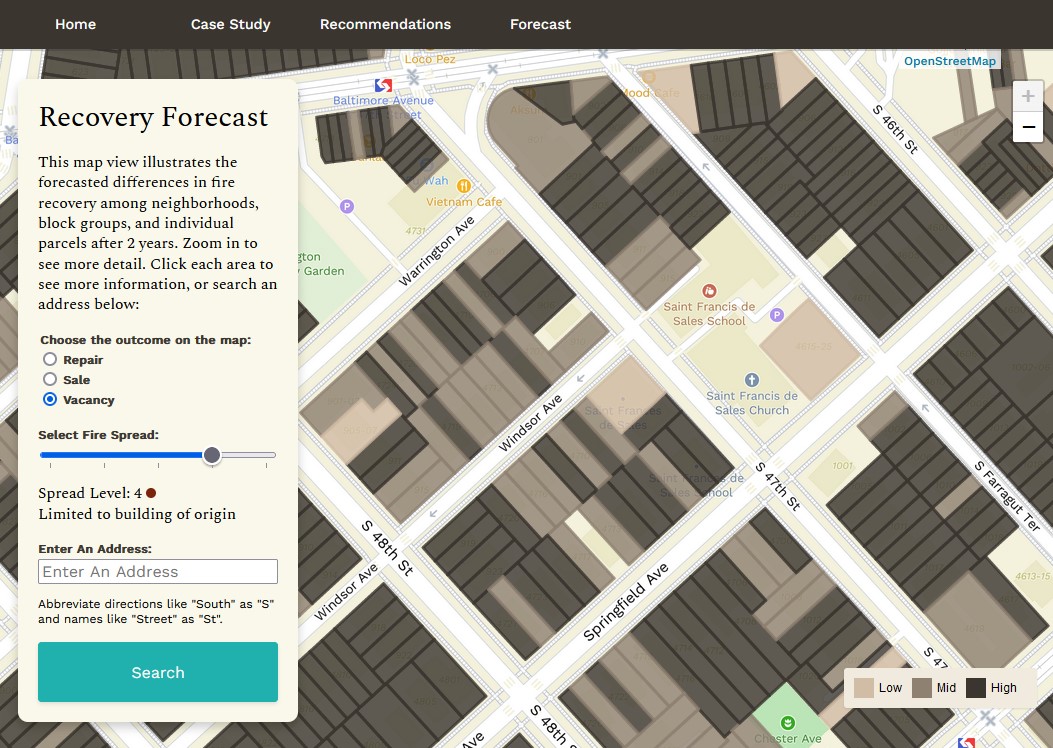Go to the Home page
This screenshot has height=748, width=1053.
75,24
